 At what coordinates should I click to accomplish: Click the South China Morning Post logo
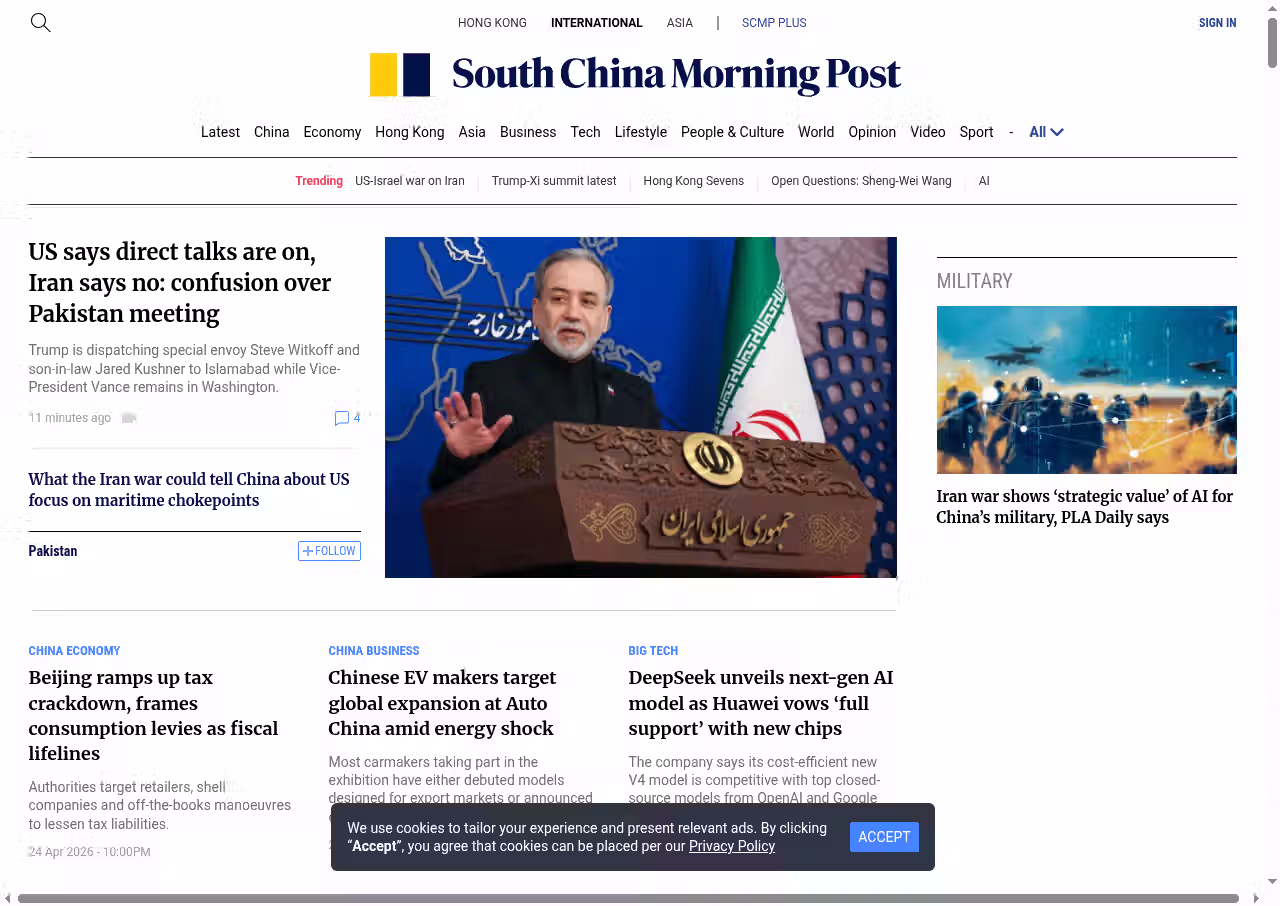point(635,75)
